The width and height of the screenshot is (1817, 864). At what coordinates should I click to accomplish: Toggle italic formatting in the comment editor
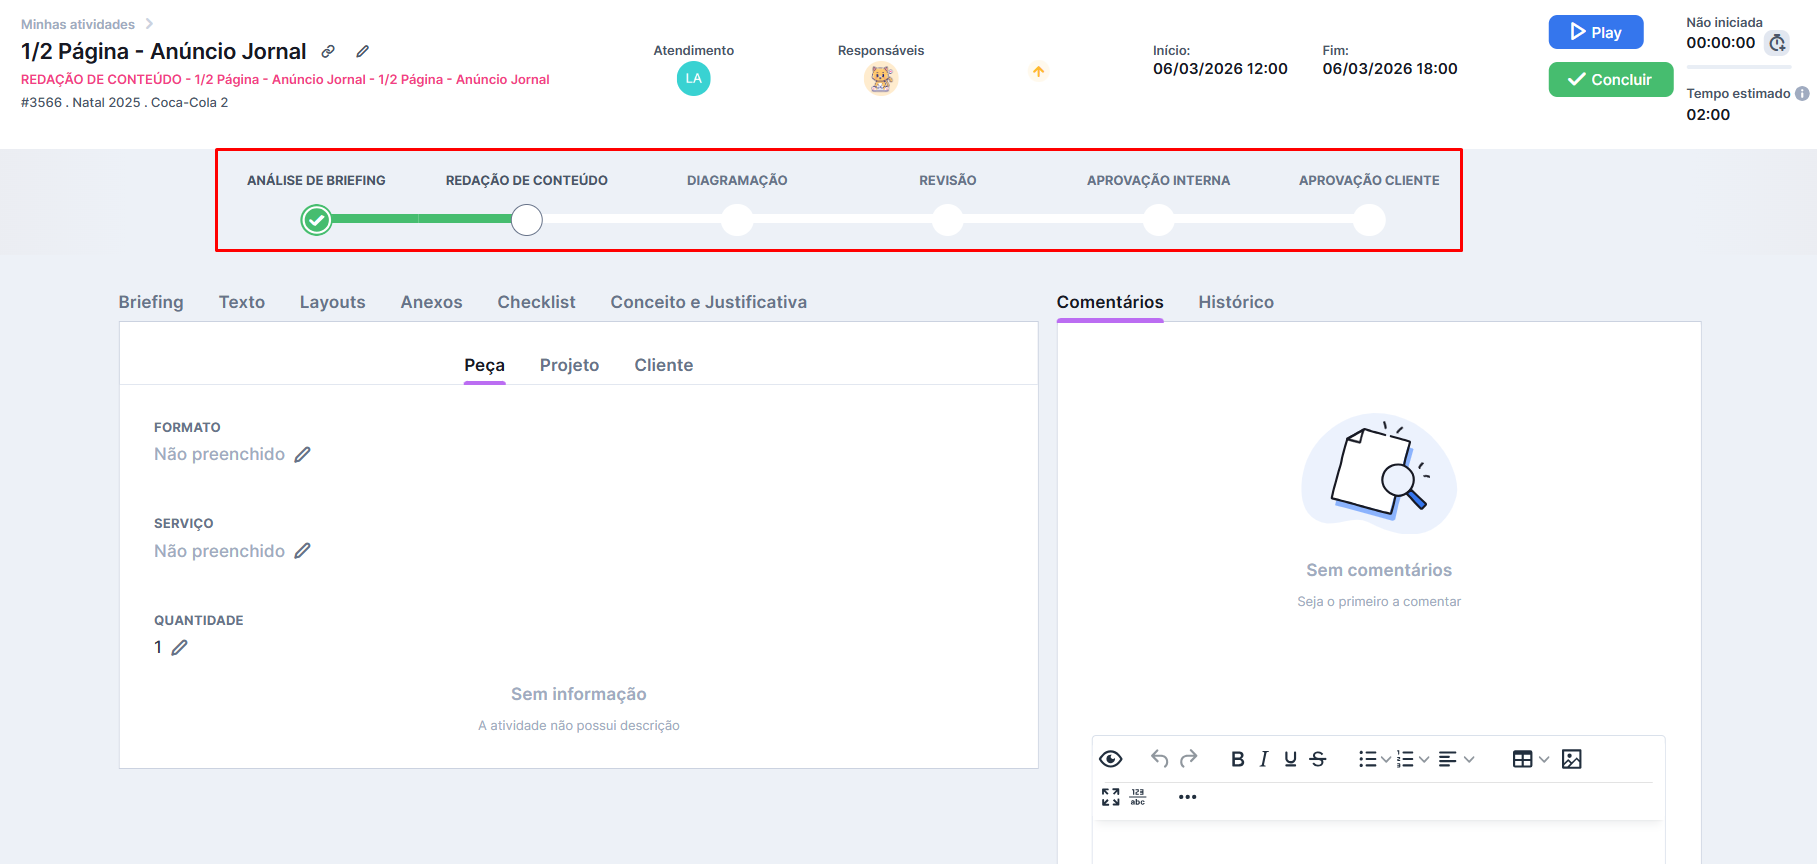pyautogui.click(x=1264, y=759)
